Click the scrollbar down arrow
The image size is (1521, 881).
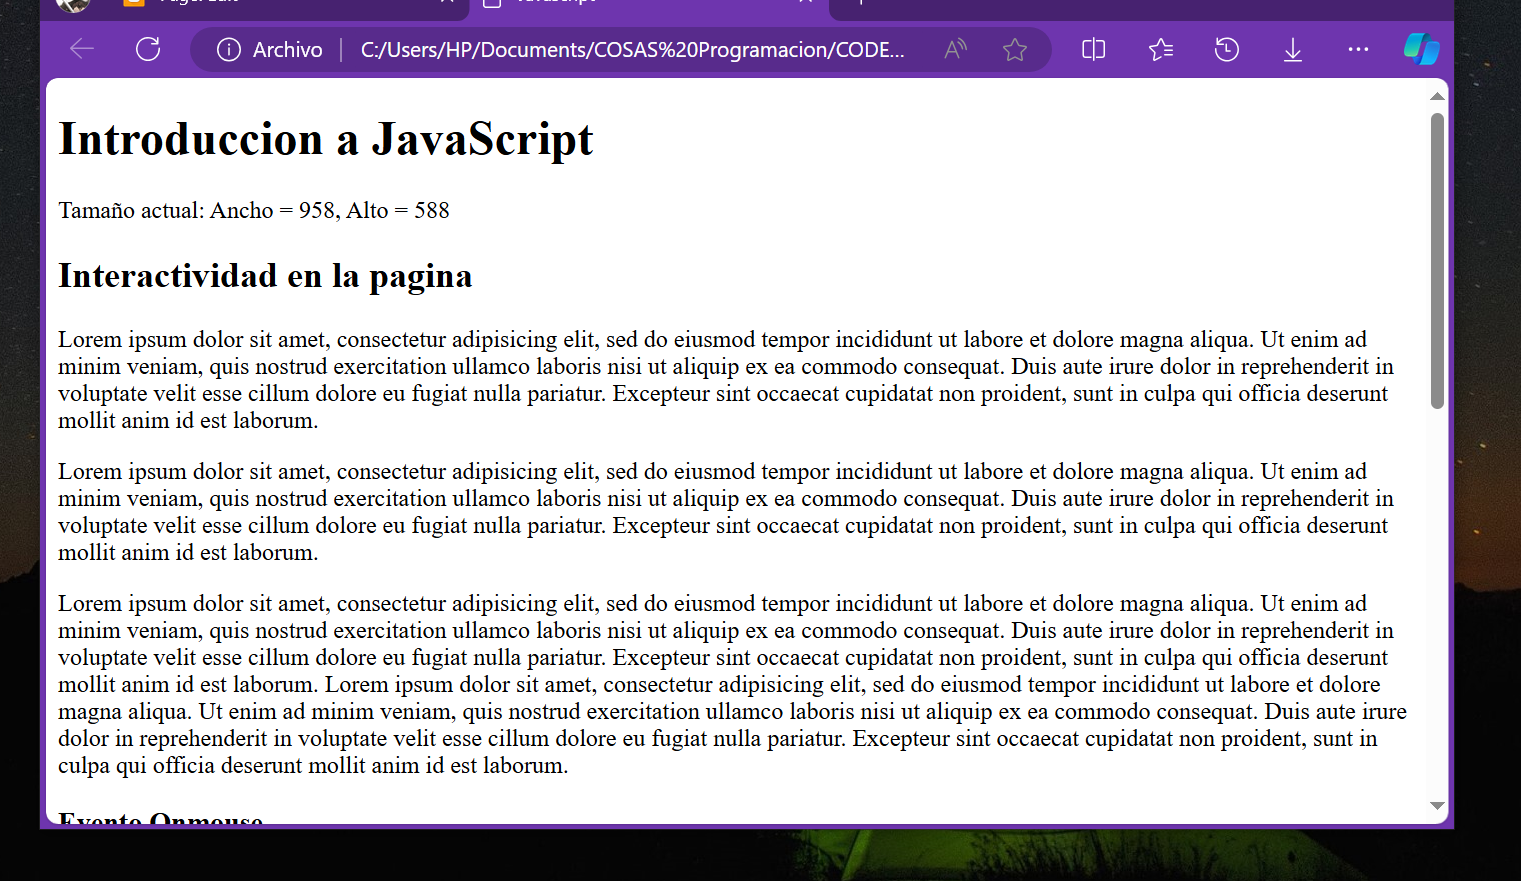pyautogui.click(x=1437, y=805)
